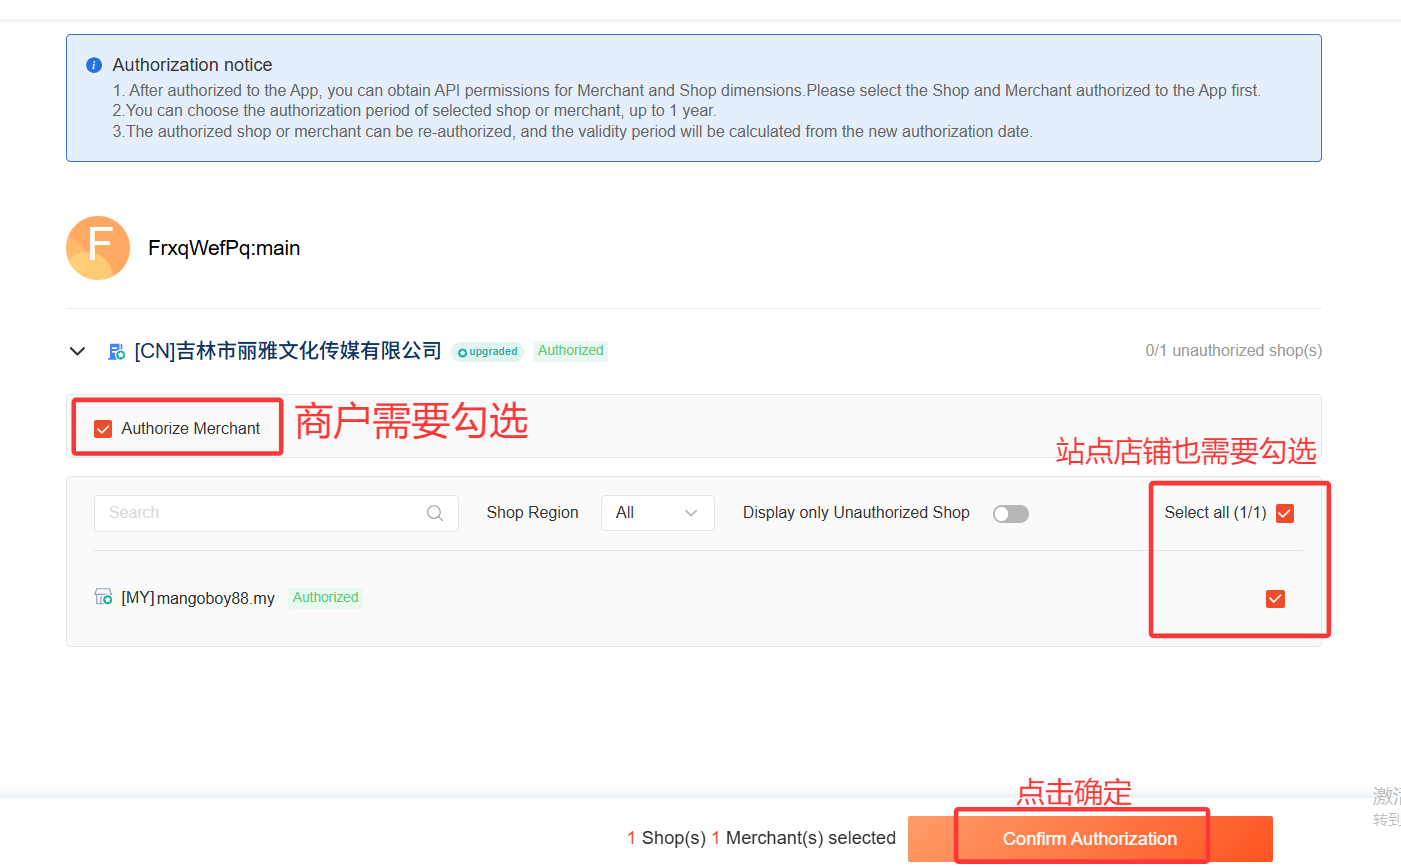Screen dimensions: 1401x867
Task: Toggle the Select all (1/1) checkbox
Action: tap(1285, 513)
